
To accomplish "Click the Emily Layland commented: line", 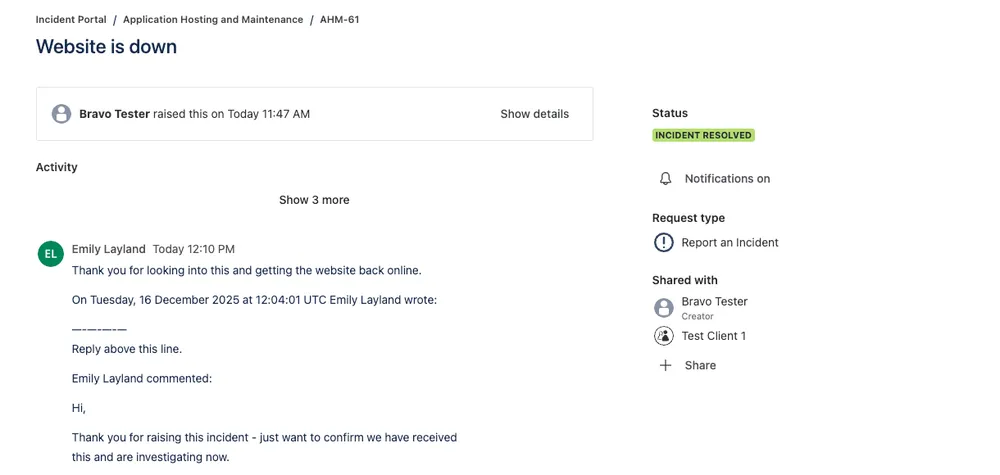I will pos(142,379).
